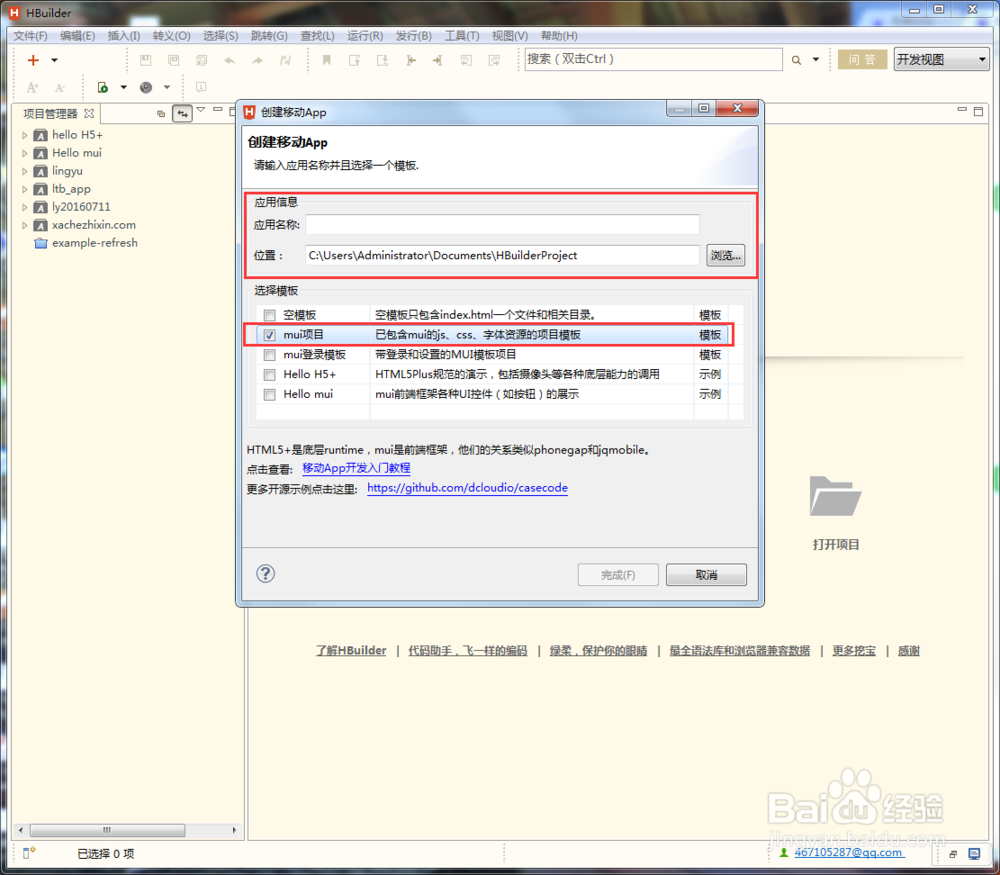Close the 项目管理器 tab X icon

click(x=89, y=114)
